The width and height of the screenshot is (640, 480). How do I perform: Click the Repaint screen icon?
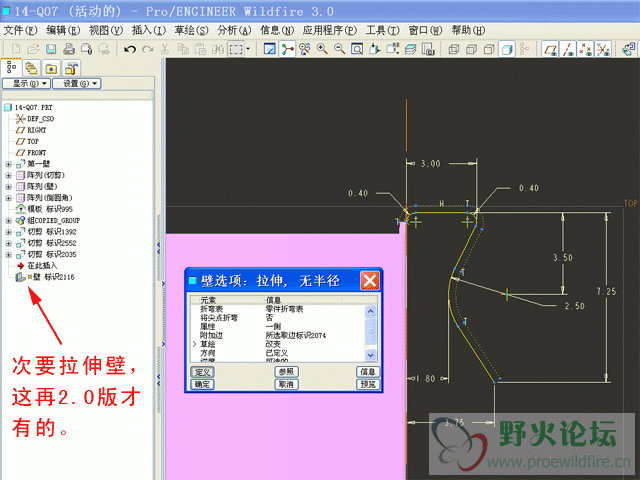pyautogui.click(x=270, y=49)
